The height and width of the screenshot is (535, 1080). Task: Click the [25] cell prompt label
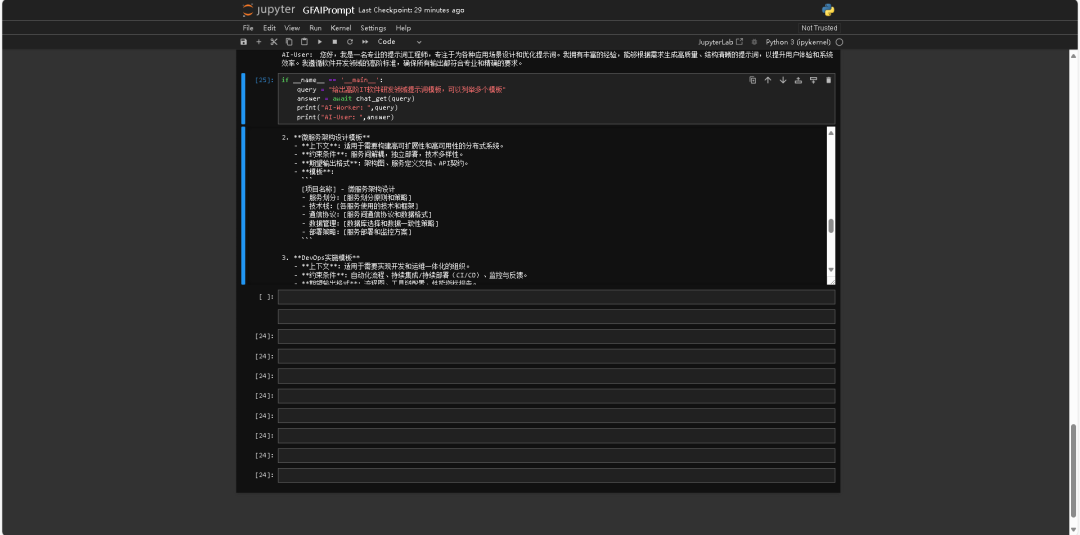[264, 81]
